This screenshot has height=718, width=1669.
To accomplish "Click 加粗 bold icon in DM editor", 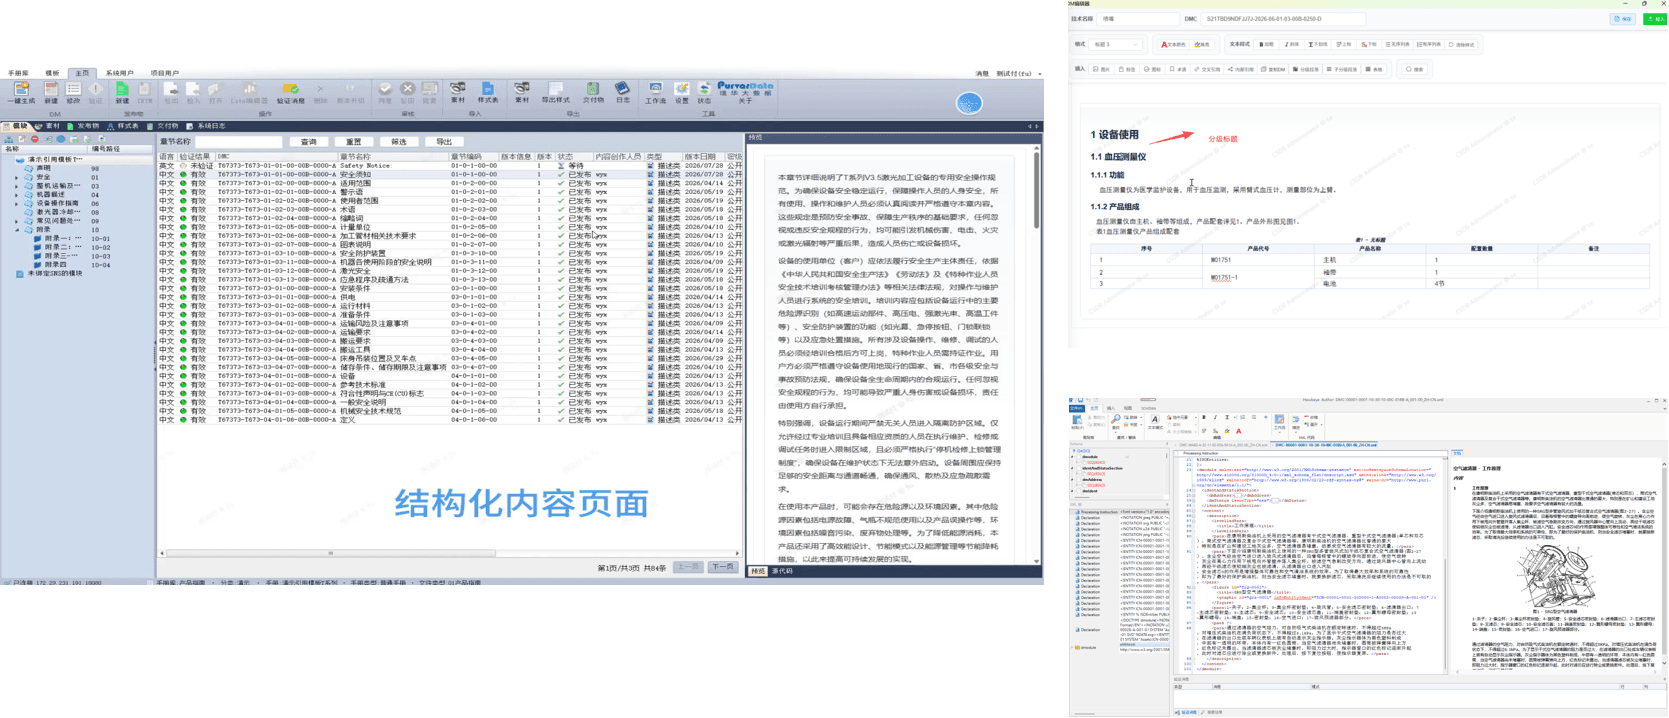I will pyautogui.click(x=1267, y=44).
